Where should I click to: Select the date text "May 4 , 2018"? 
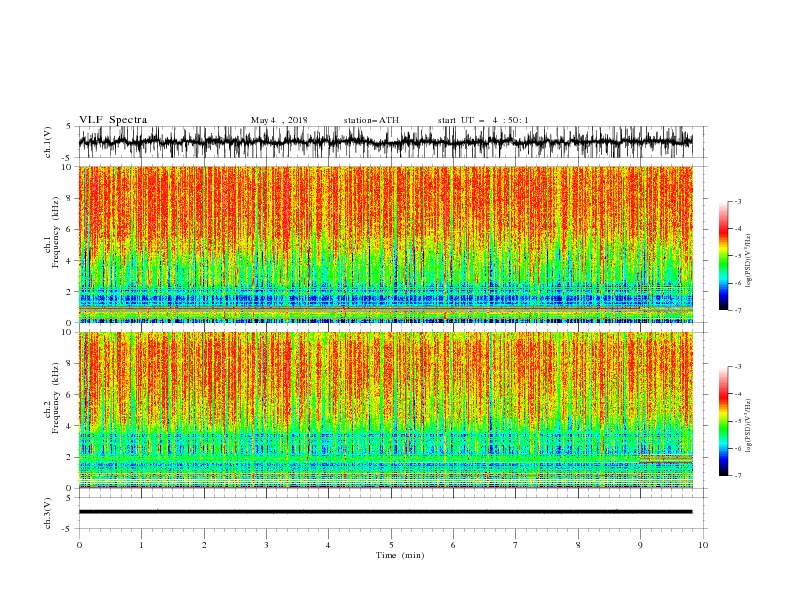coord(279,120)
